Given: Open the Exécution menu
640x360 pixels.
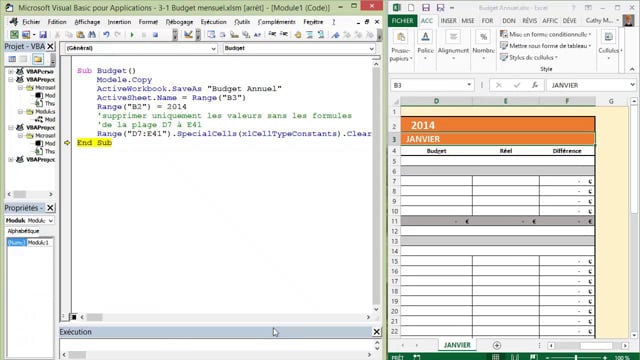Looking at the screenshot, I should point(213,22).
